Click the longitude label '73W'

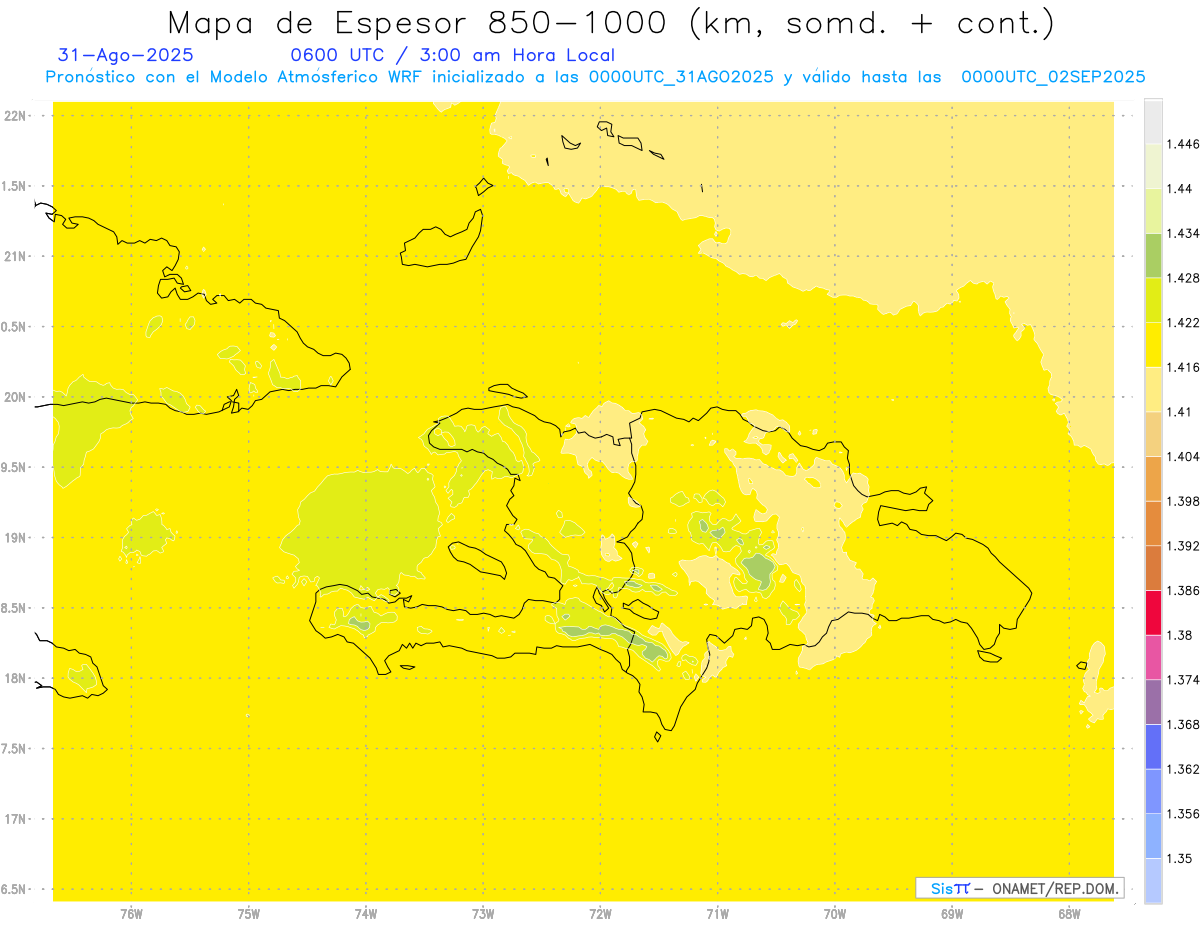(483, 913)
